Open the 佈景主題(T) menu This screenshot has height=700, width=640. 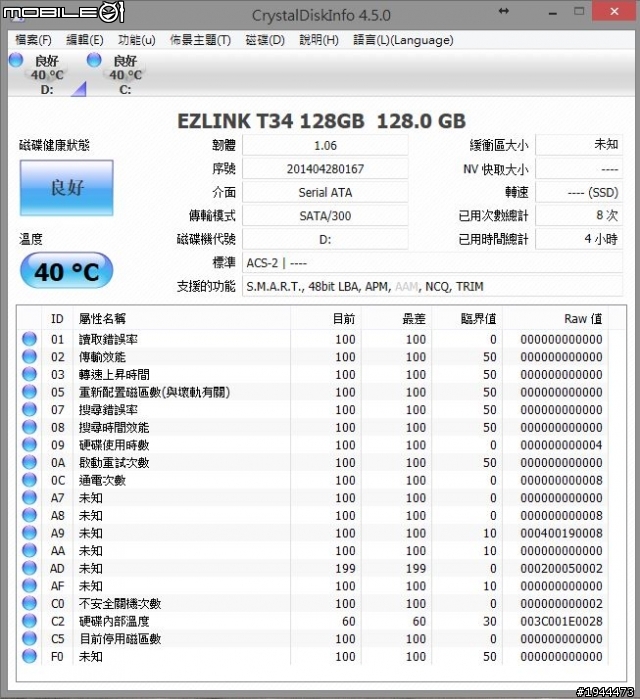point(200,40)
